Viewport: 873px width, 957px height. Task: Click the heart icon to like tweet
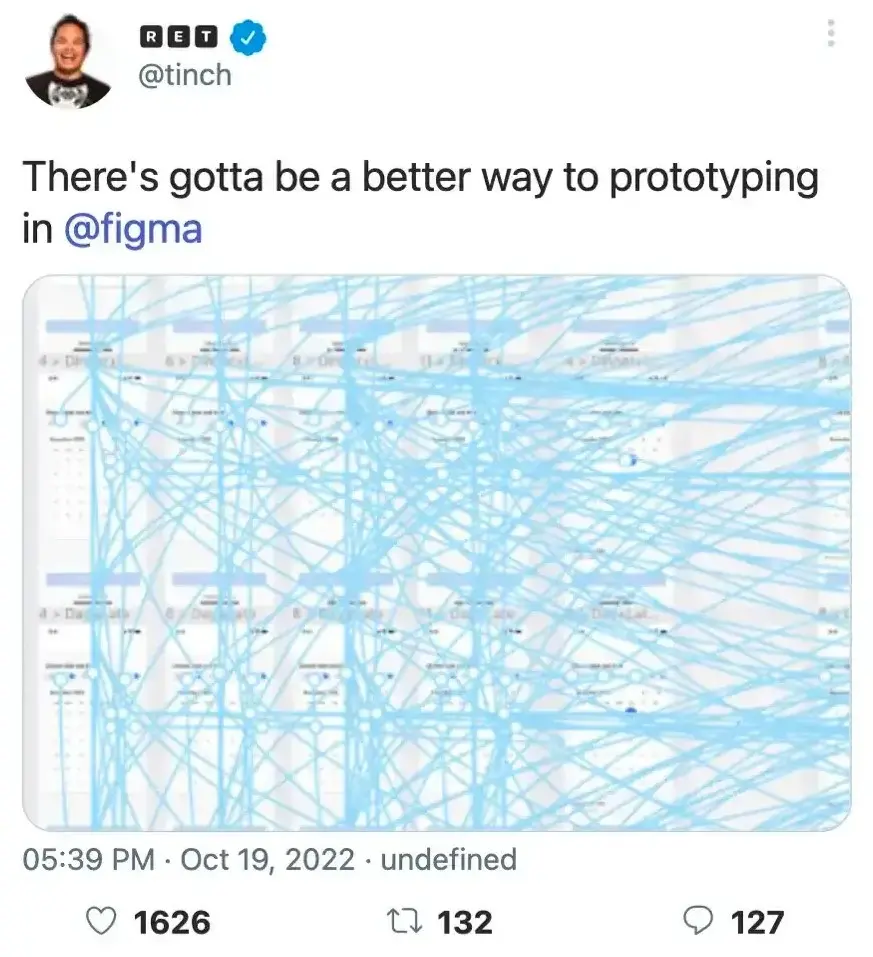tap(102, 921)
